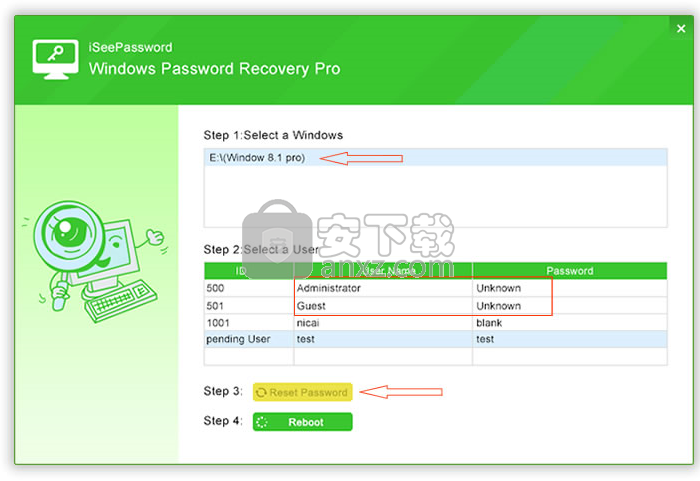Click the refresh icon in Reset Password
This screenshot has width=700, height=481.
[261, 393]
